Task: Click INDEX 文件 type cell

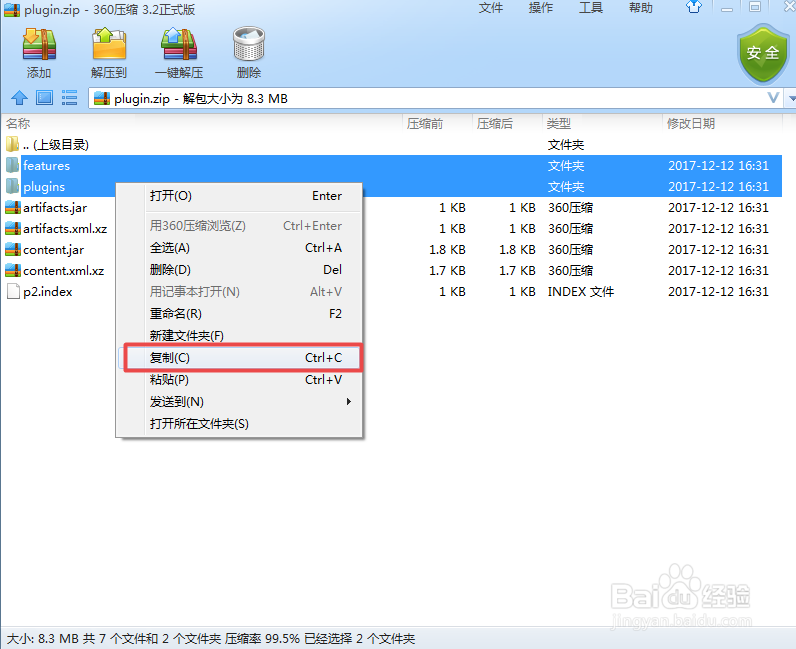Action: [x=581, y=292]
